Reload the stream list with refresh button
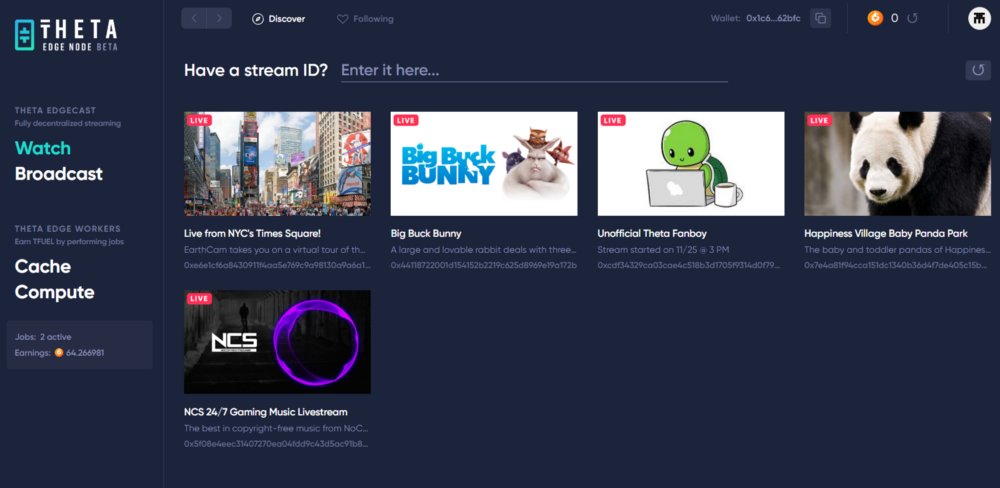This screenshot has width=1000, height=488. tap(978, 70)
